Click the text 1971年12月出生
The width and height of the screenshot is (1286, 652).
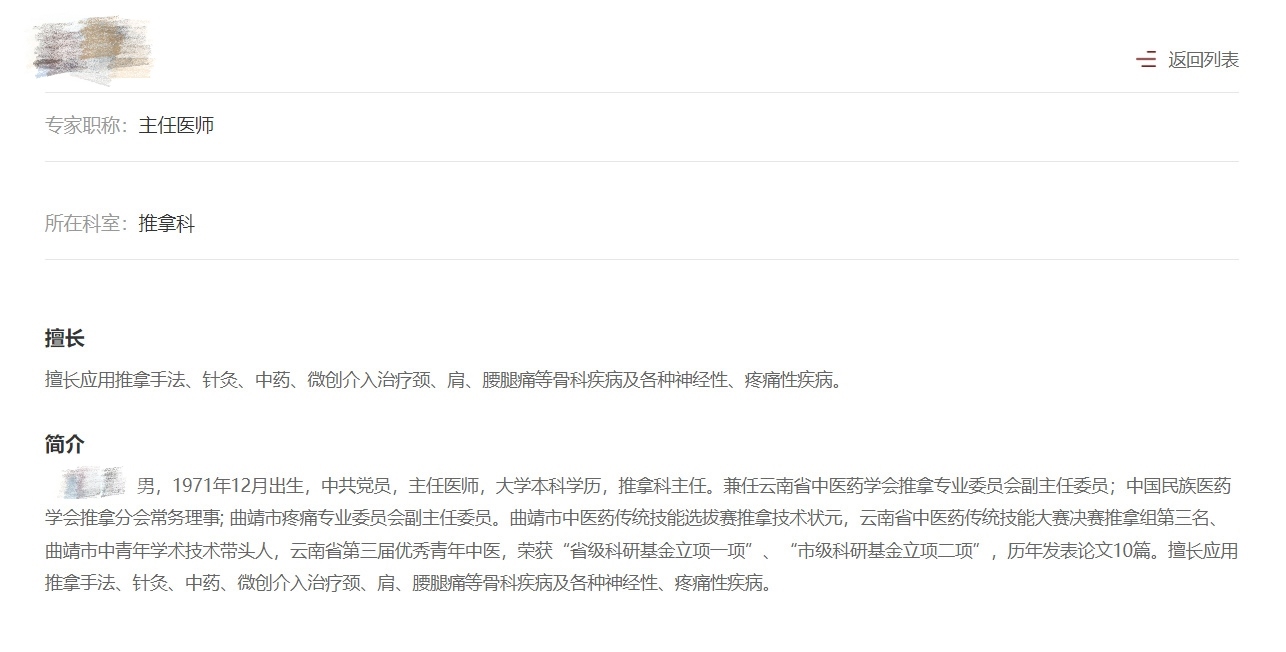point(238,486)
